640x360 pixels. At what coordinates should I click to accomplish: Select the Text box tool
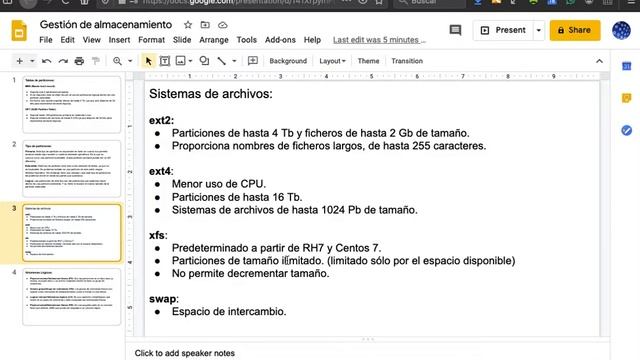pyautogui.click(x=164, y=61)
